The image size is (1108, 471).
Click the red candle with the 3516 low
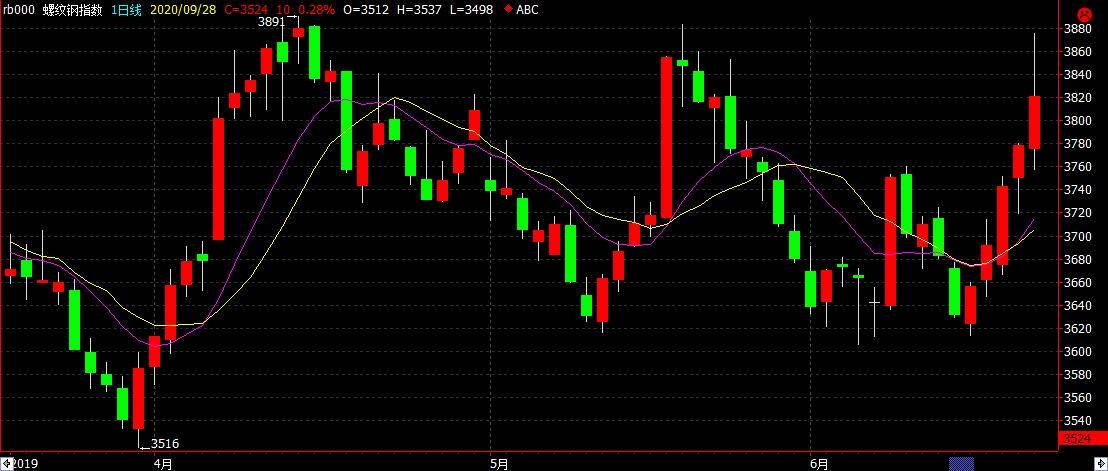click(x=138, y=398)
